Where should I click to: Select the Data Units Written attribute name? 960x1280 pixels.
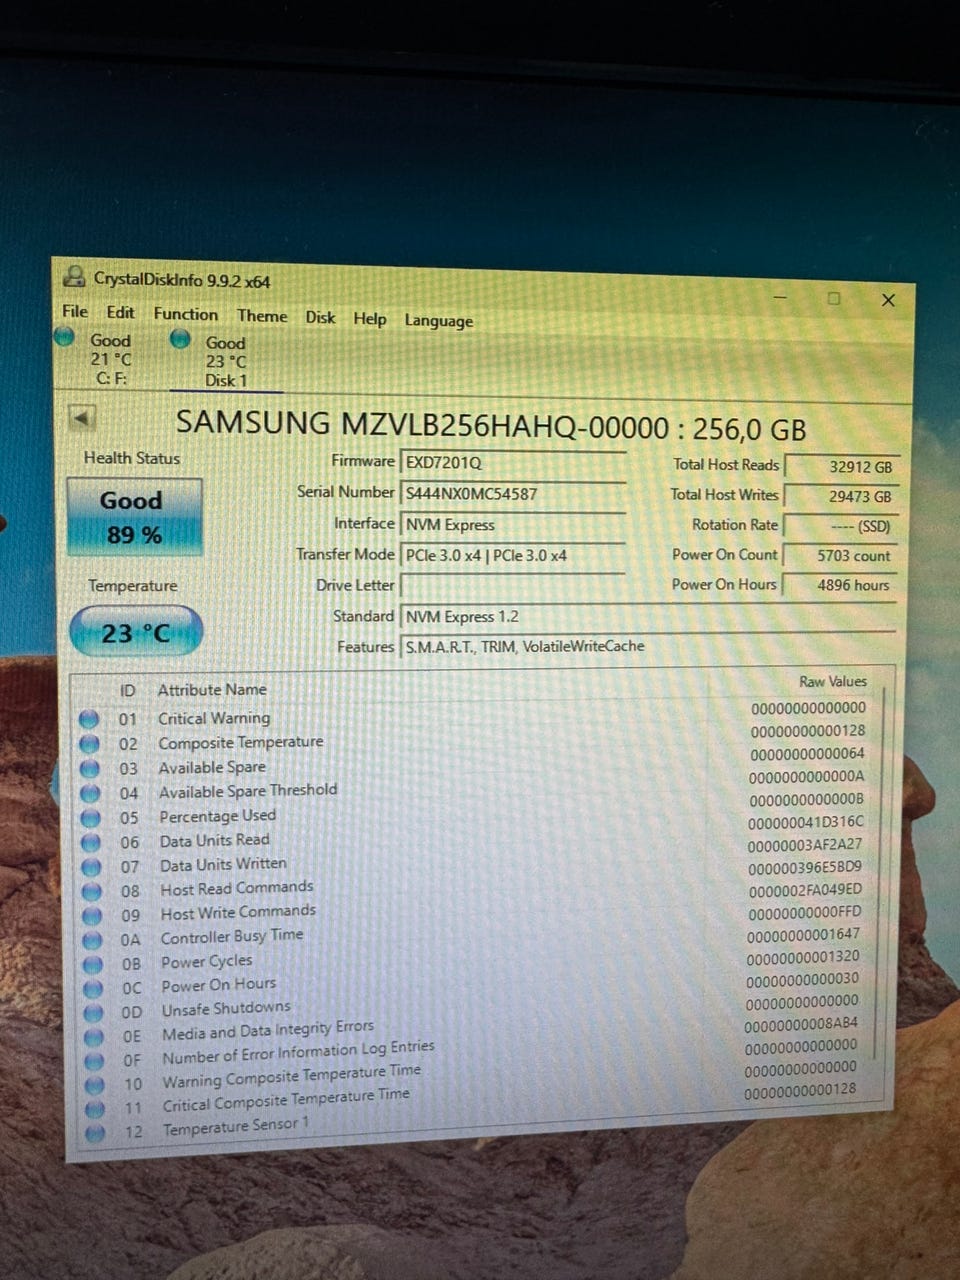[223, 864]
